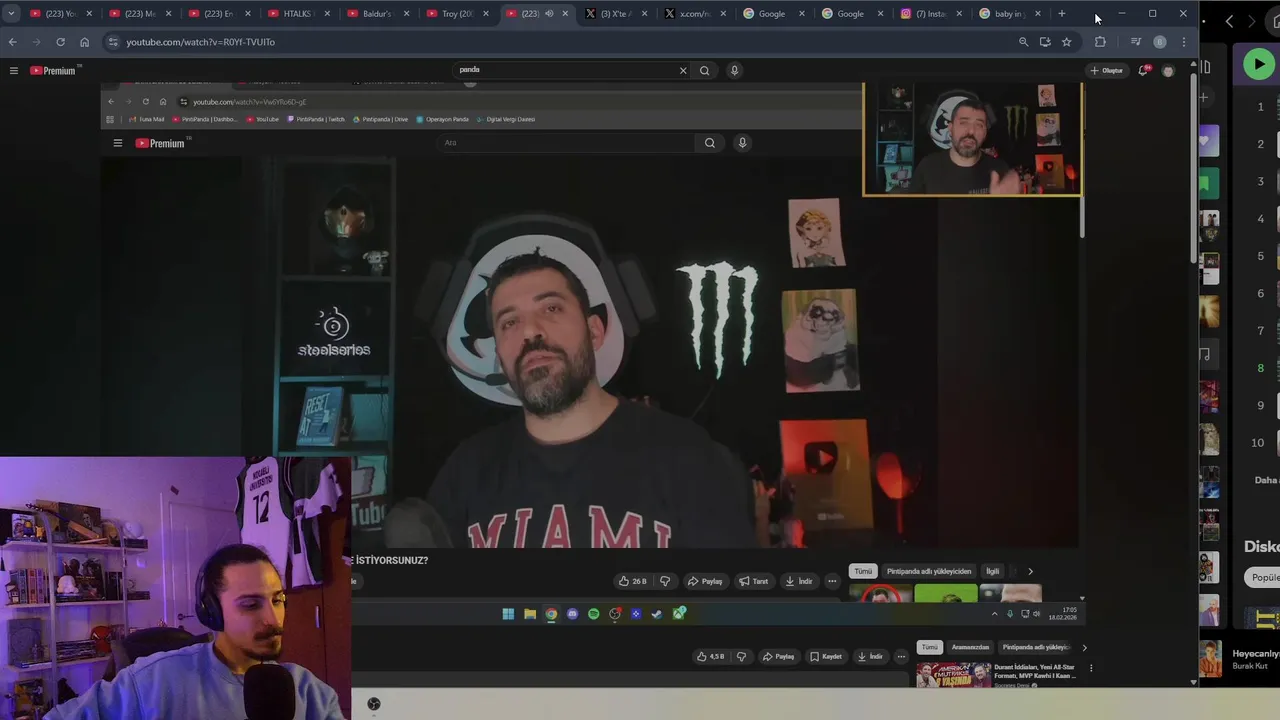Go back in Chrome
The image size is (1280, 720).
point(12,42)
